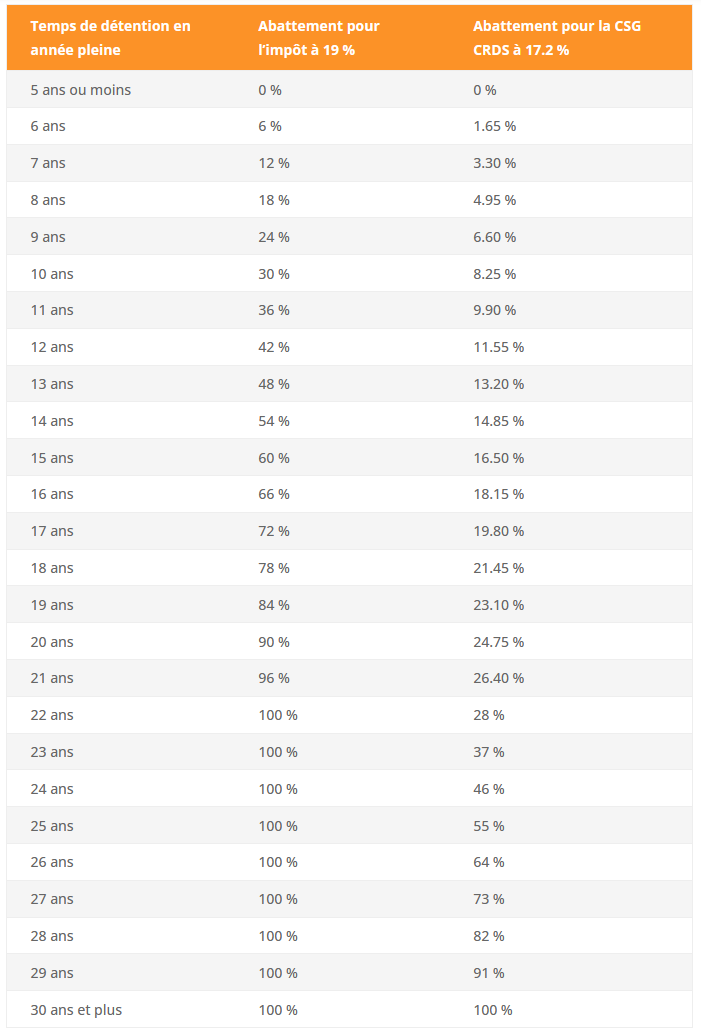Click the 'Temps de détention en année pleine' header
This screenshot has height=1033, width=701.
pos(110,38)
